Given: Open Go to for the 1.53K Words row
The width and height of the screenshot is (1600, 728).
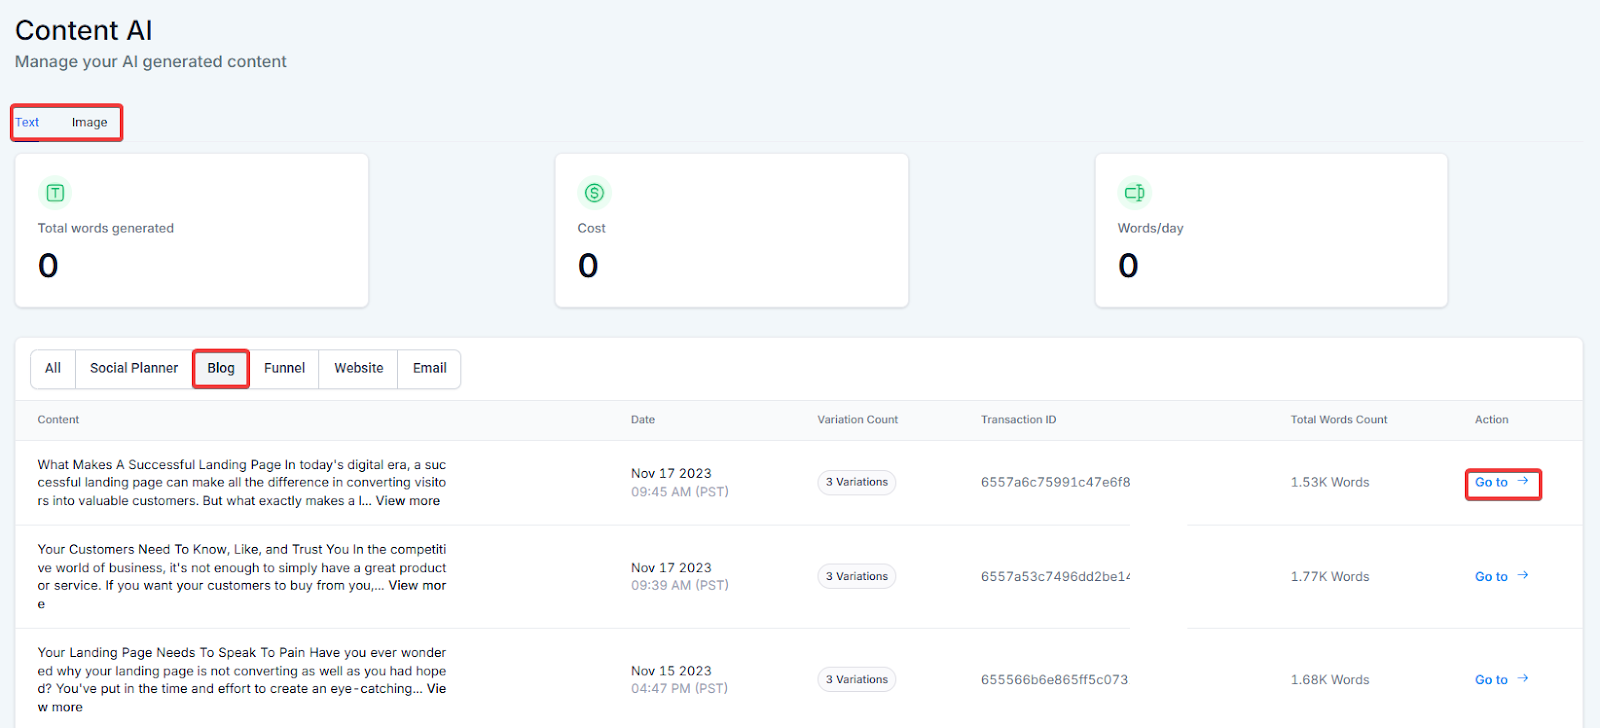Looking at the screenshot, I should (x=1502, y=482).
